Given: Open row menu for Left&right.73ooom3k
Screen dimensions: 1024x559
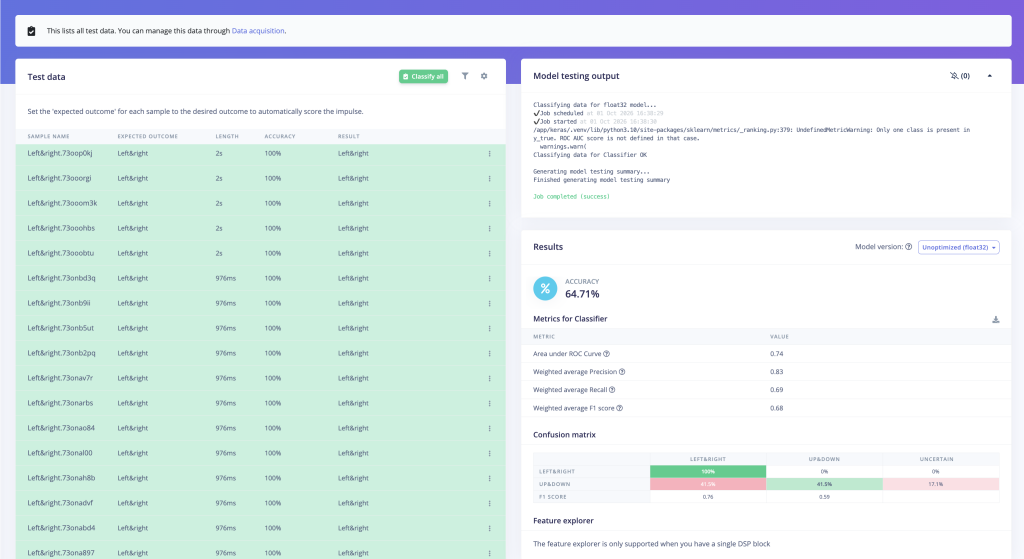Looking at the screenshot, I should pos(489,203).
